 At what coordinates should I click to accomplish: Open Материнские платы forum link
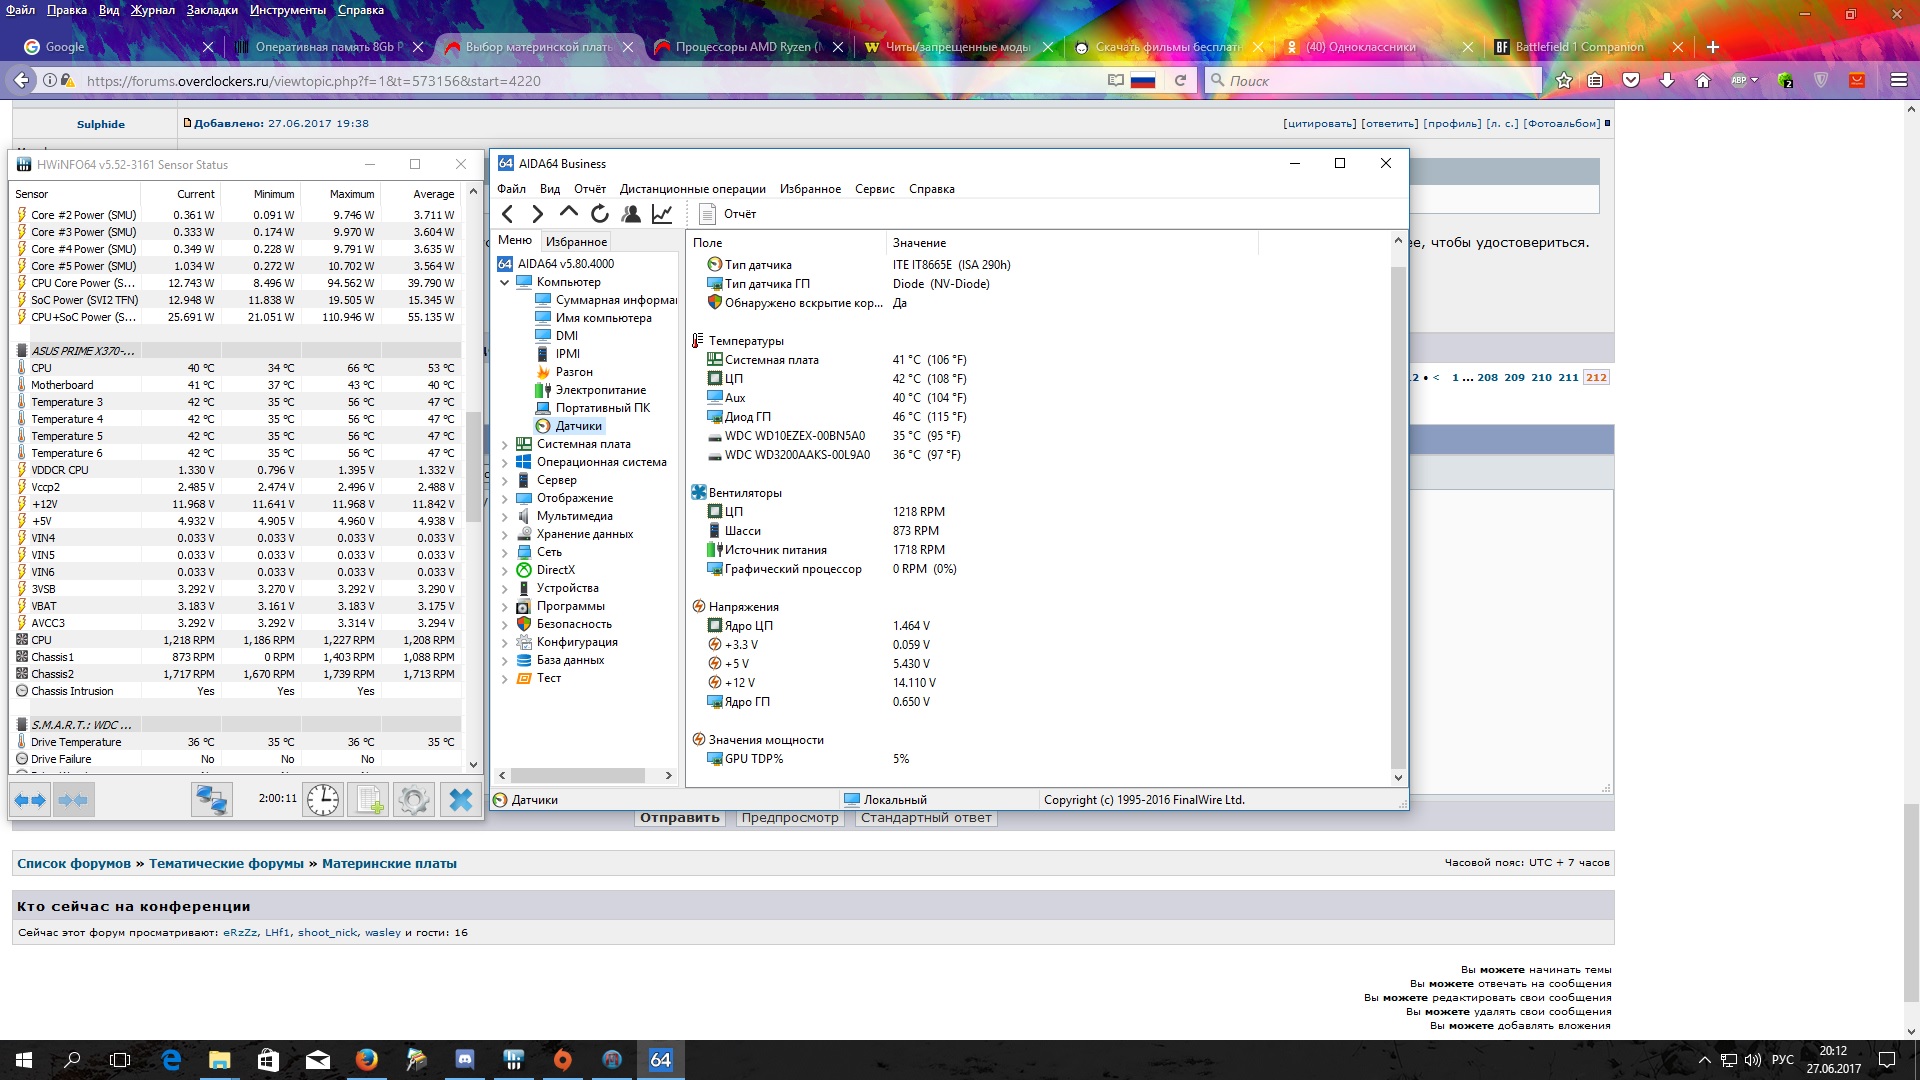(389, 863)
